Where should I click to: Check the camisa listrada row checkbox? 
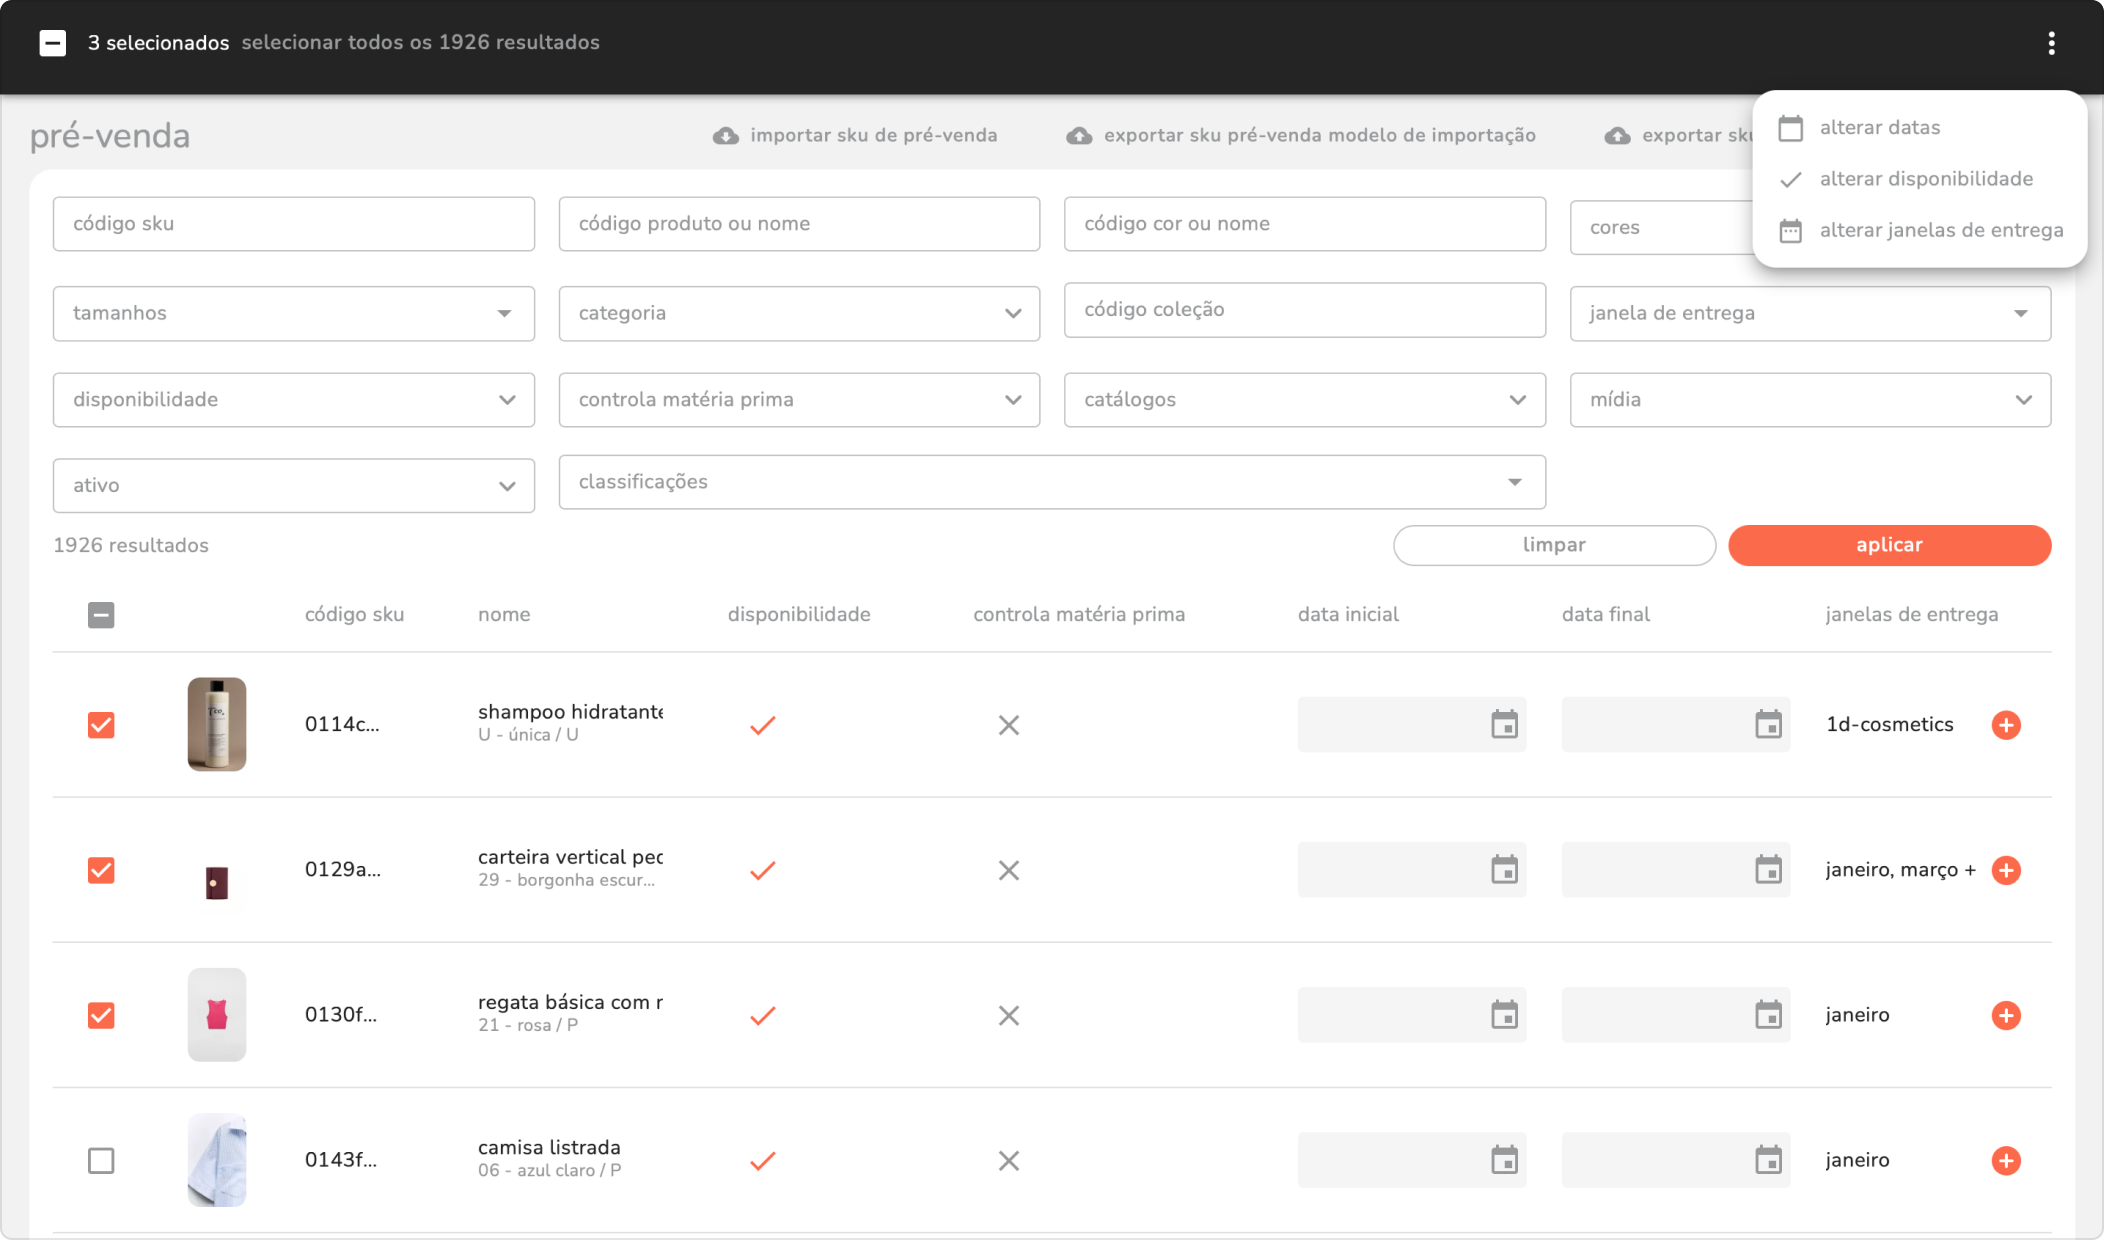point(101,1160)
